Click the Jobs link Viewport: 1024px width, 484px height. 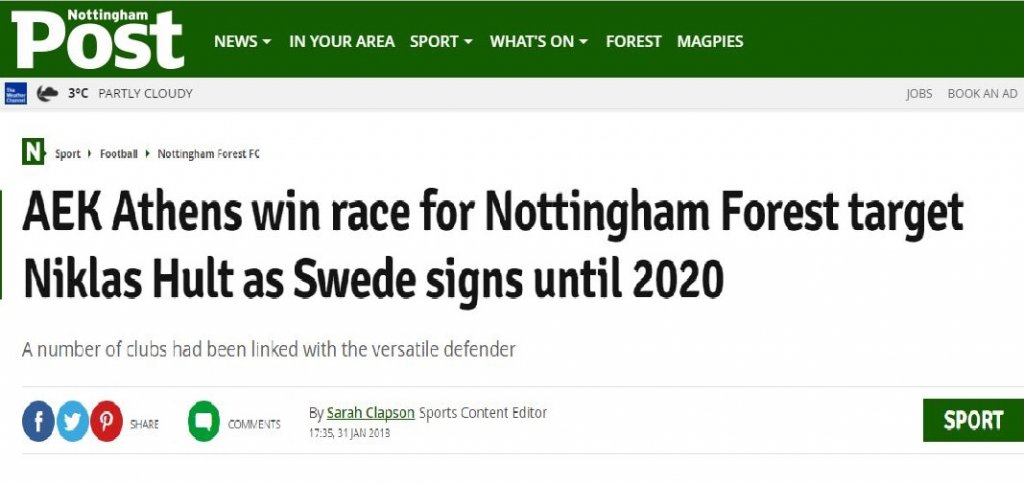pos(919,94)
